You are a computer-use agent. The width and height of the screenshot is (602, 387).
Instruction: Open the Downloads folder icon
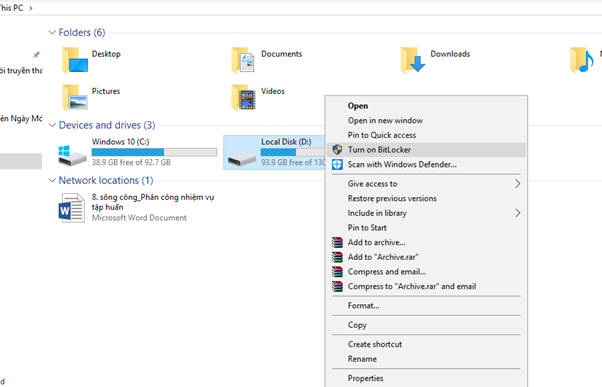tap(413, 60)
